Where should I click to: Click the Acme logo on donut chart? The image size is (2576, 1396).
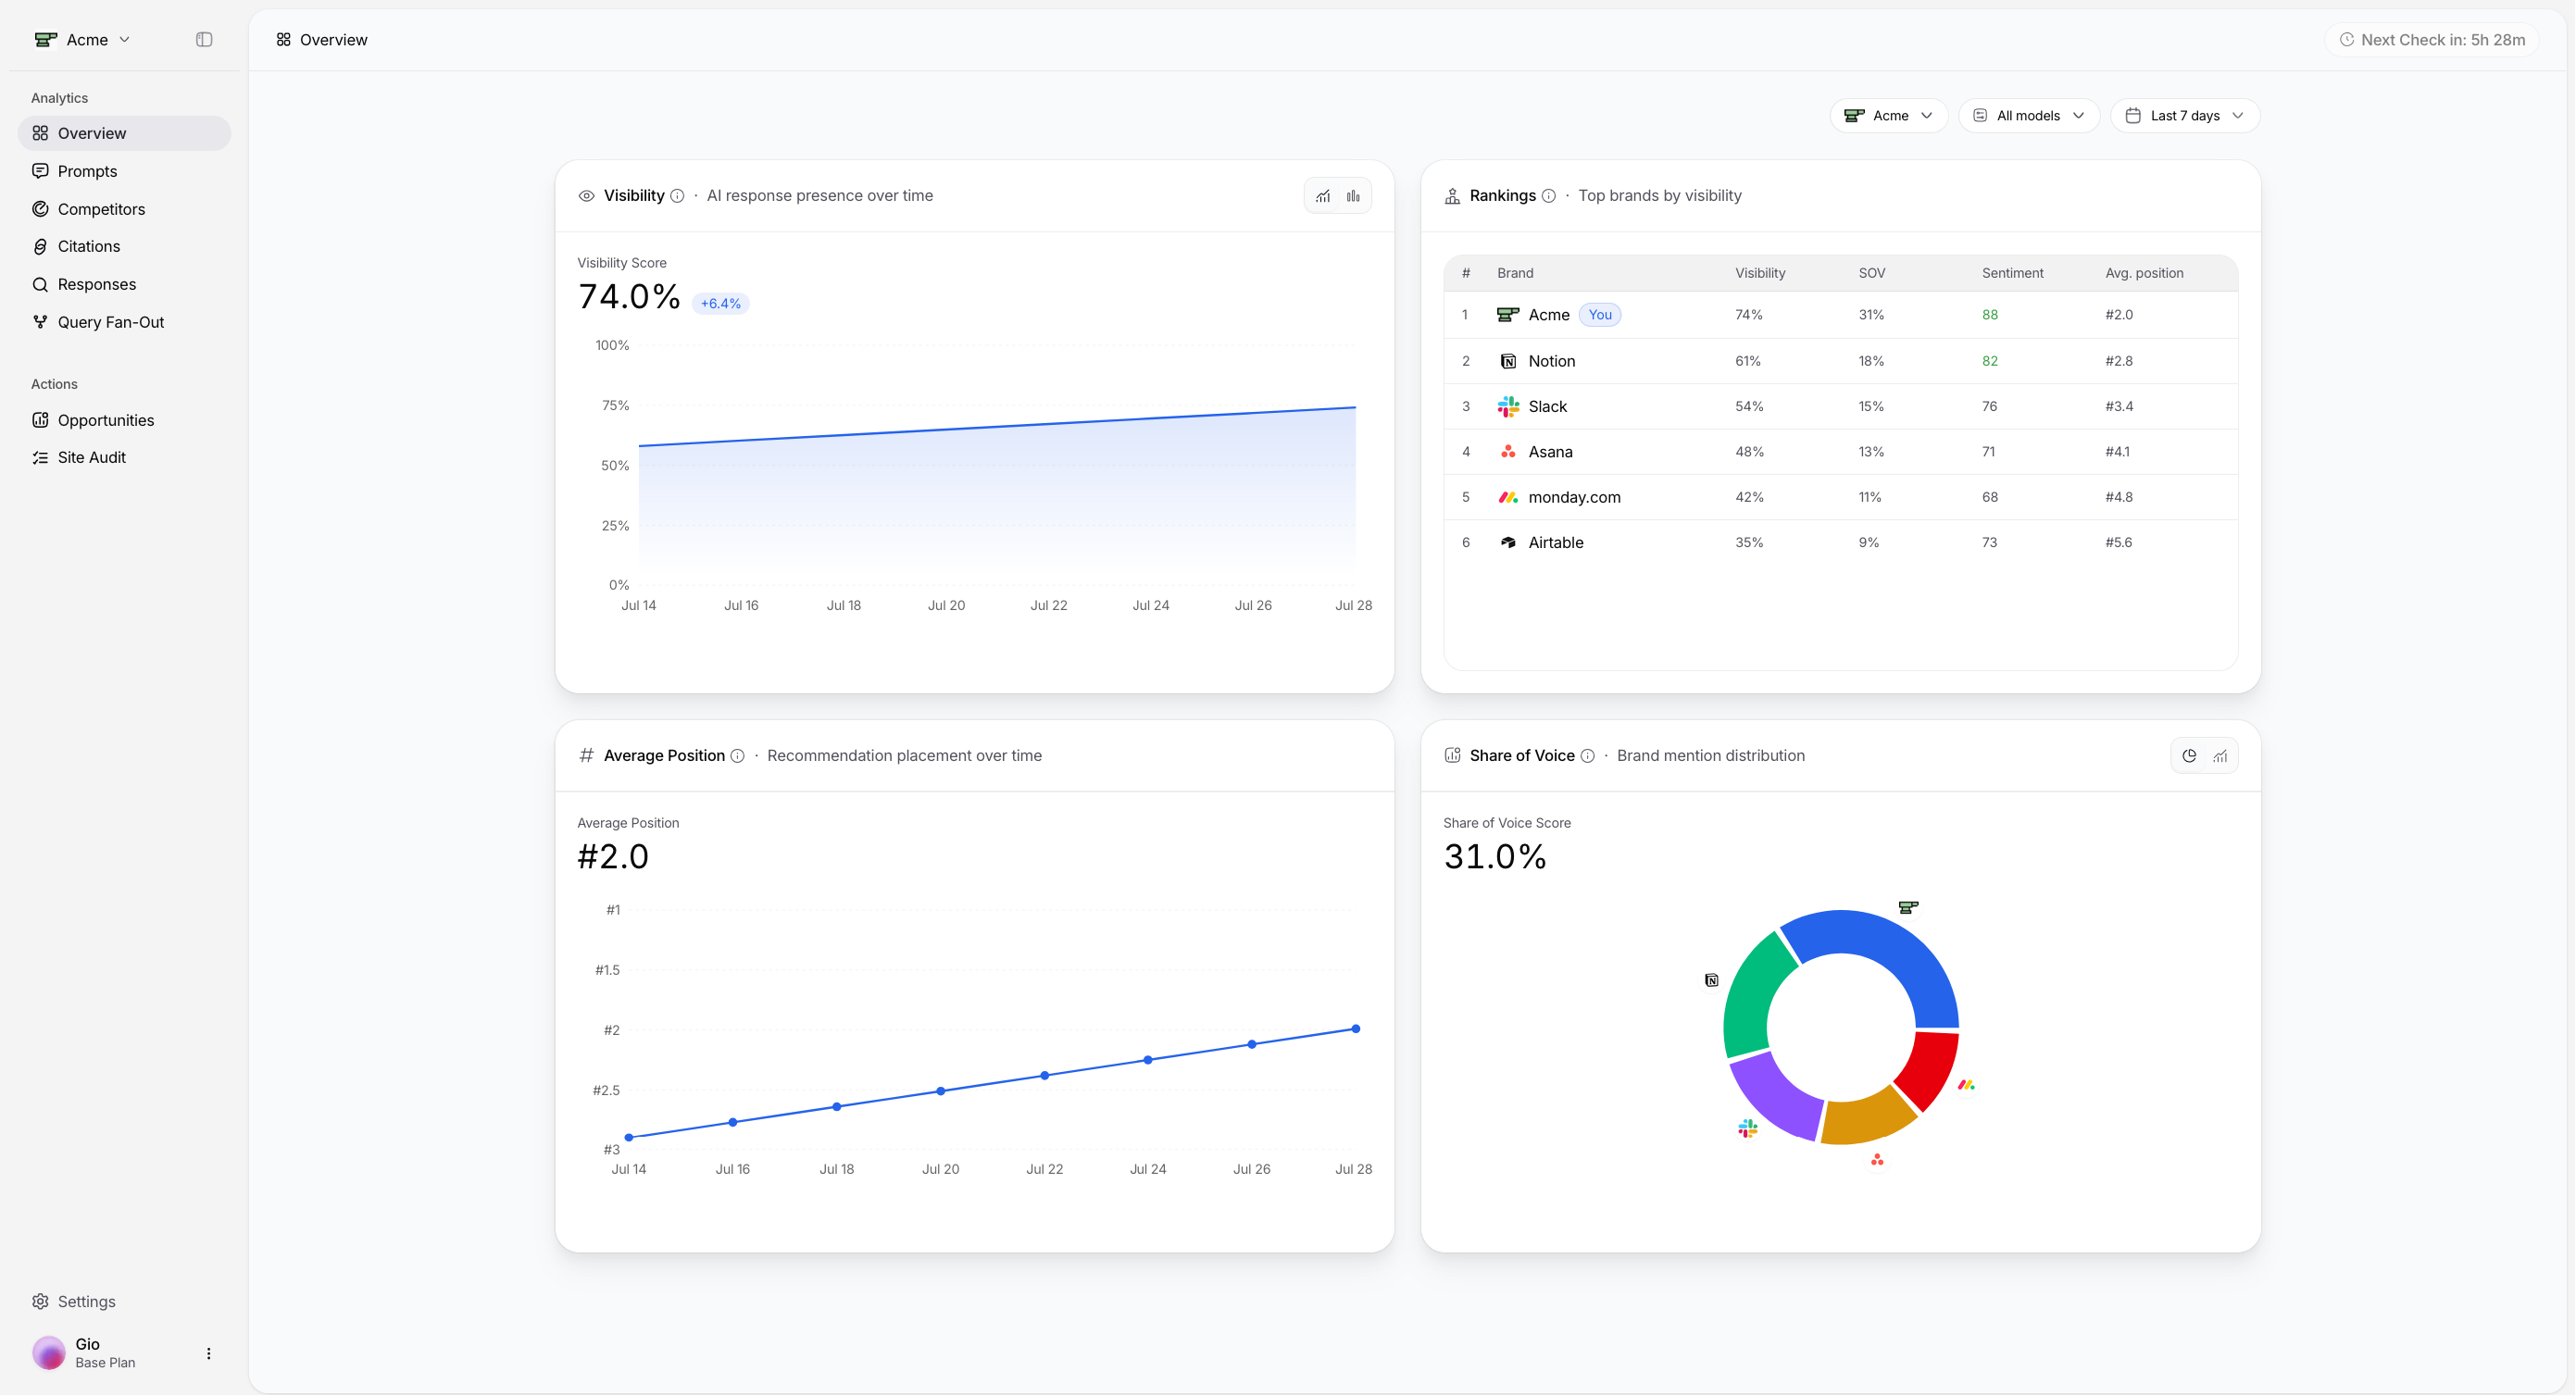pyautogui.click(x=1908, y=908)
